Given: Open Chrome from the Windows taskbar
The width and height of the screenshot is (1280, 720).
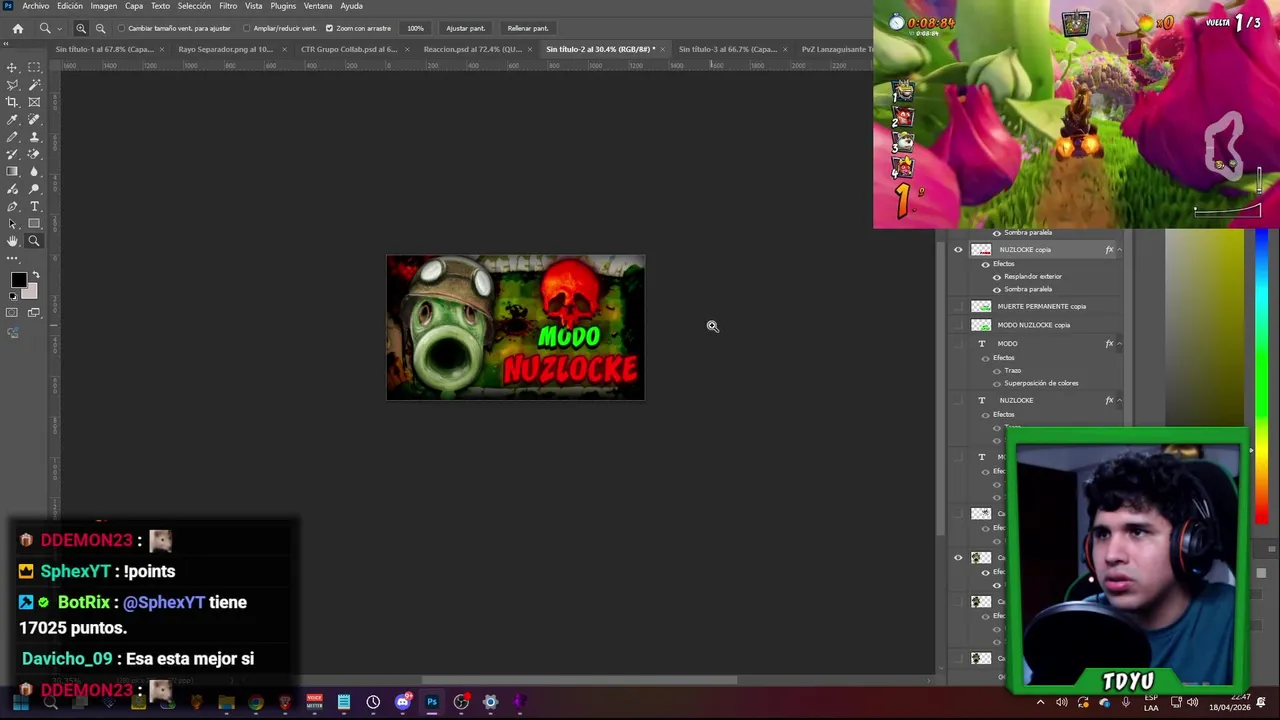Looking at the screenshot, I should point(256,702).
